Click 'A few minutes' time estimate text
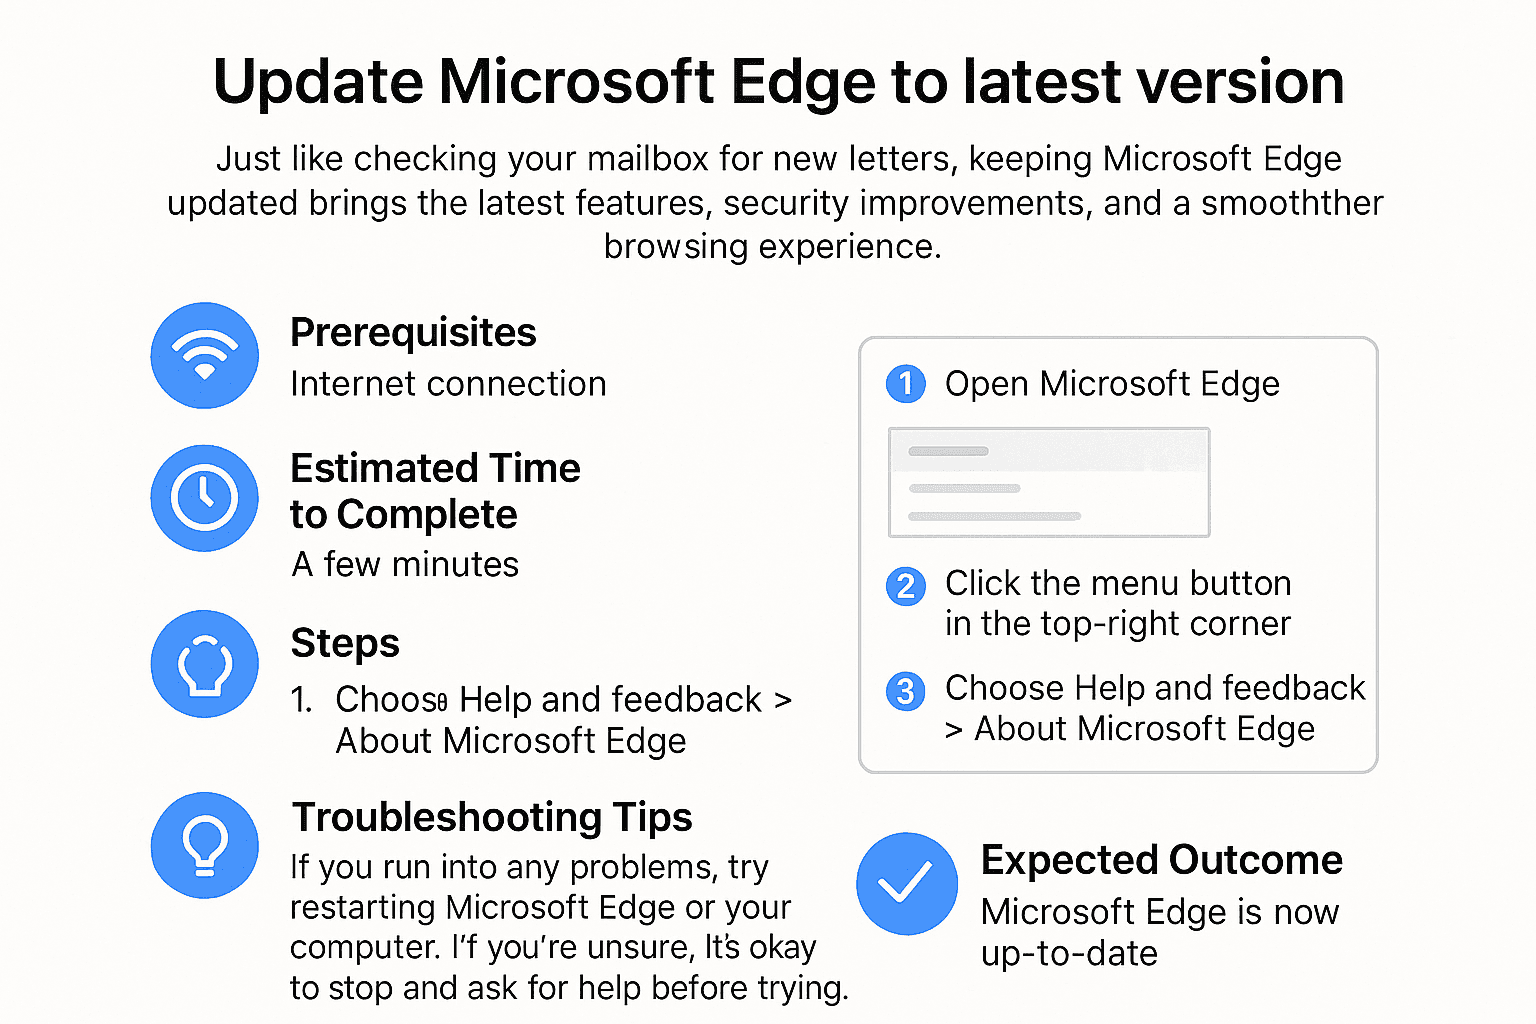 coord(405,565)
